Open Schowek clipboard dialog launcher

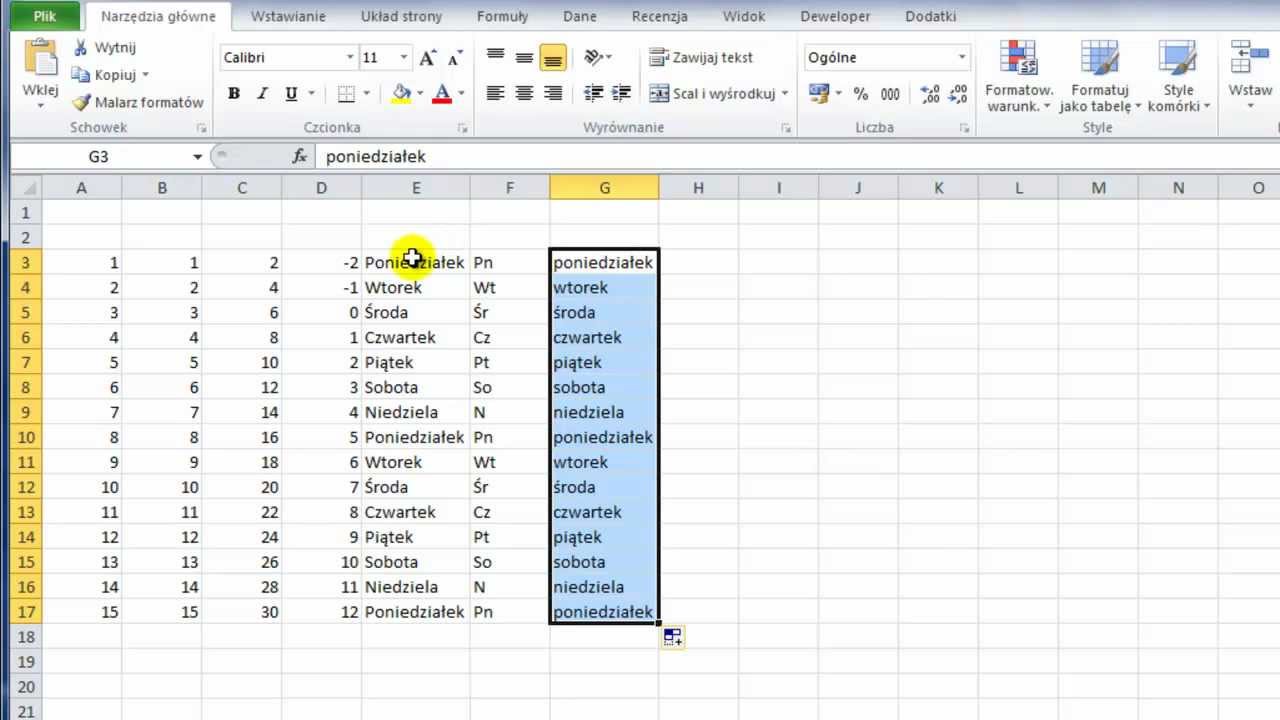pyautogui.click(x=201, y=128)
